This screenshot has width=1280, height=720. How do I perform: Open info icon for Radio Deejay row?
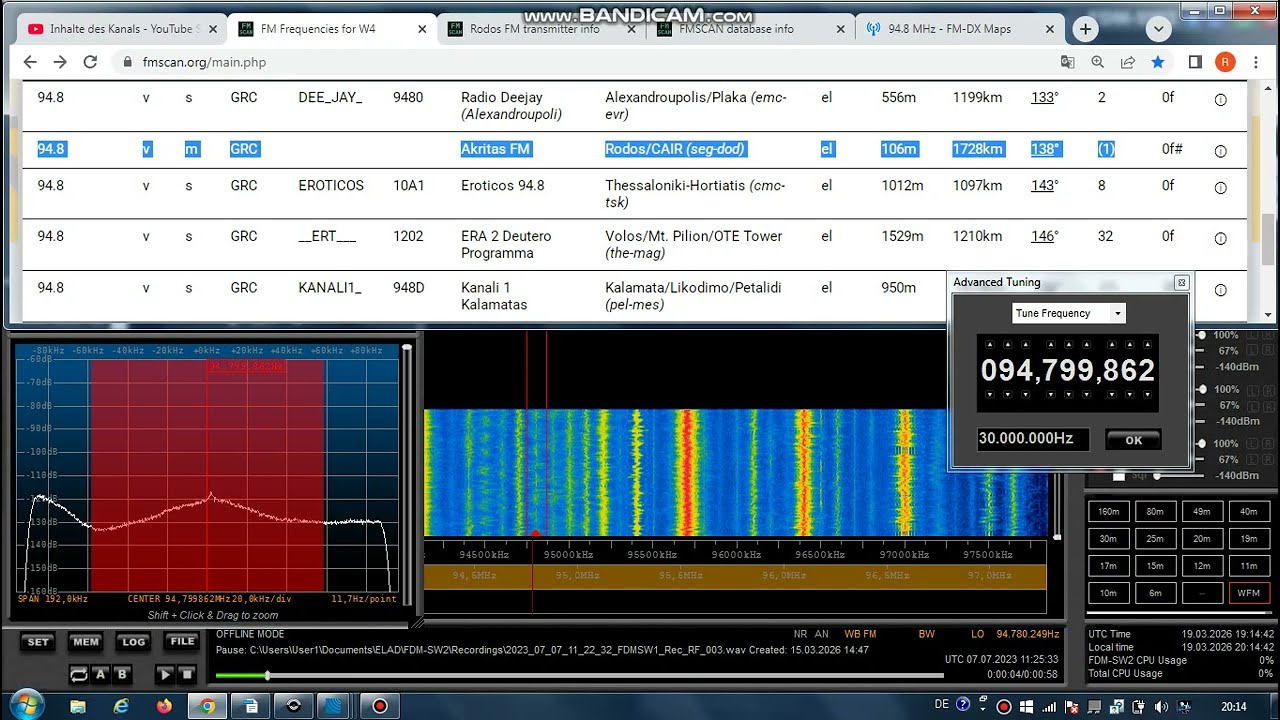(x=1220, y=99)
